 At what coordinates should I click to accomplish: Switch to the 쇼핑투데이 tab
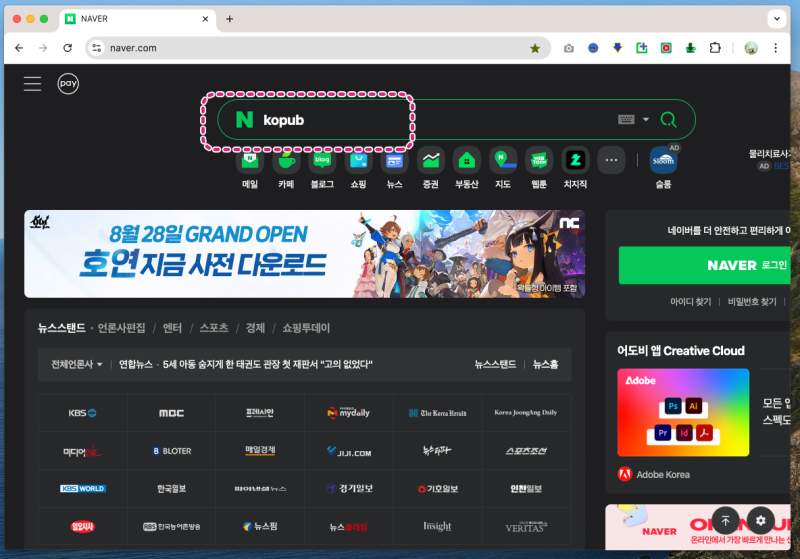pyautogui.click(x=306, y=328)
